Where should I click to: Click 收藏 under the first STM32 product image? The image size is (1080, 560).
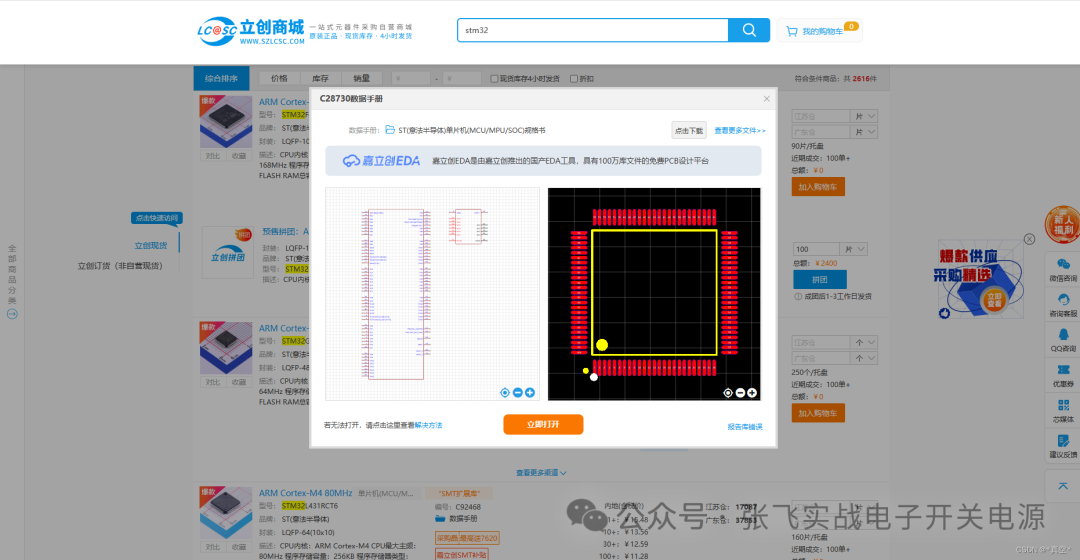(x=239, y=156)
